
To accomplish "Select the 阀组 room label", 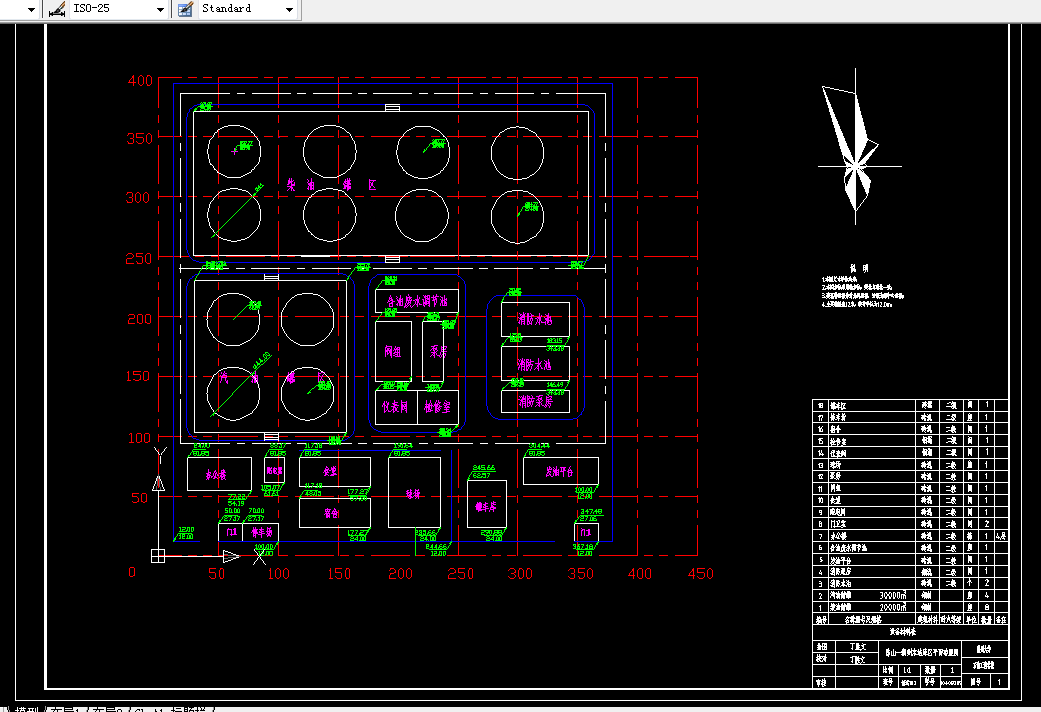I will [x=393, y=351].
